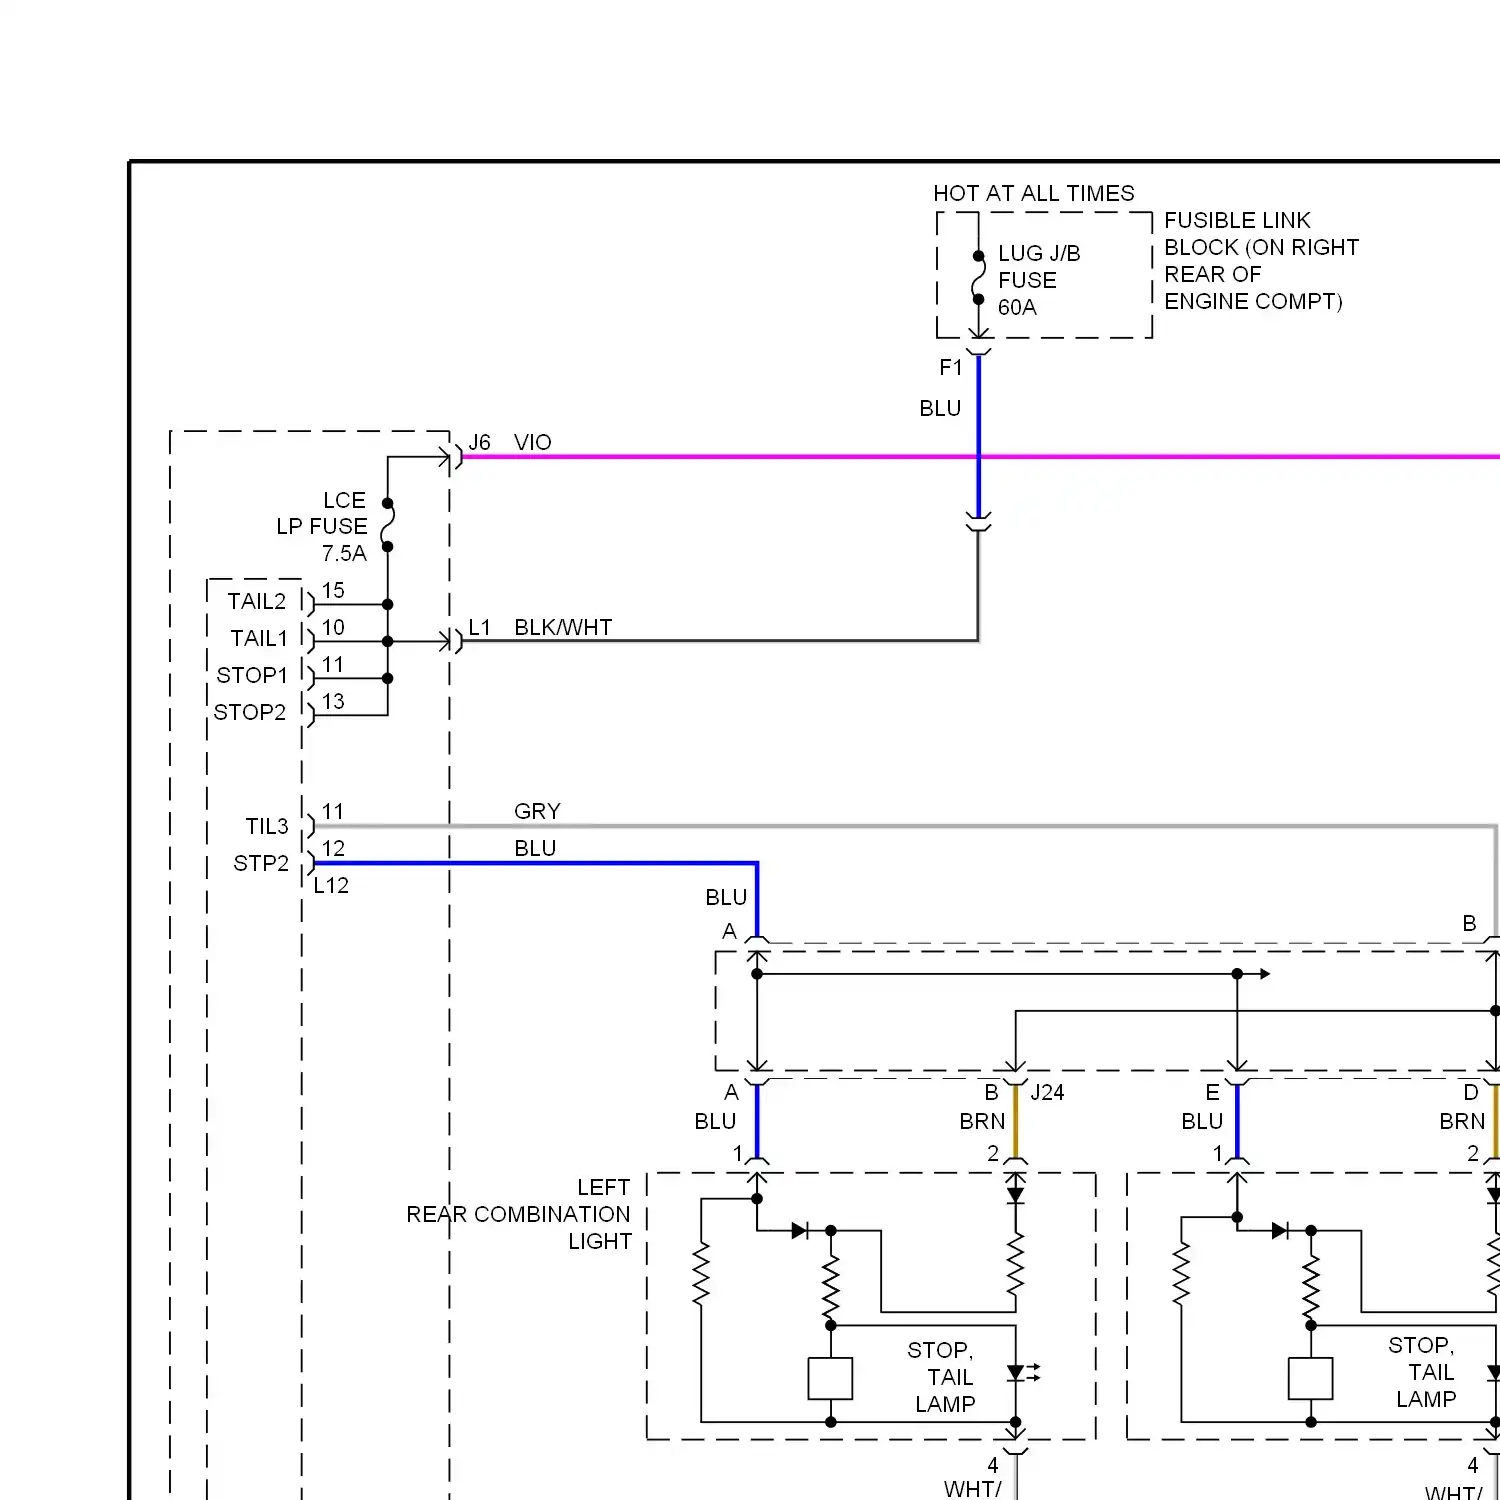Click the STOP2 terminal label
Image resolution: width=1500 pixels, height=1500 pixels.
click(250, 712)
